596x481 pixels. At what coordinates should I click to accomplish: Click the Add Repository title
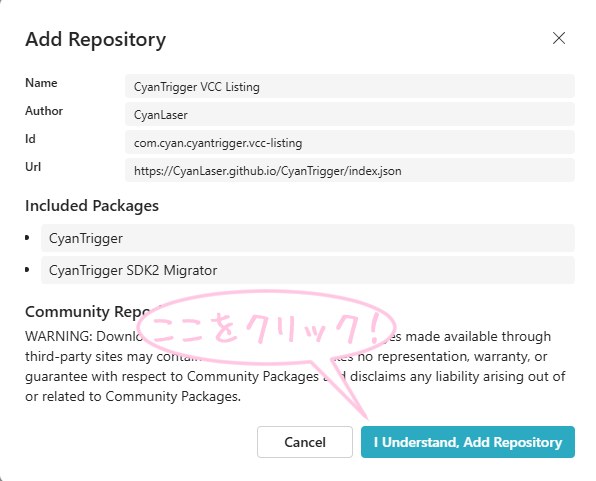coord(95,40)
